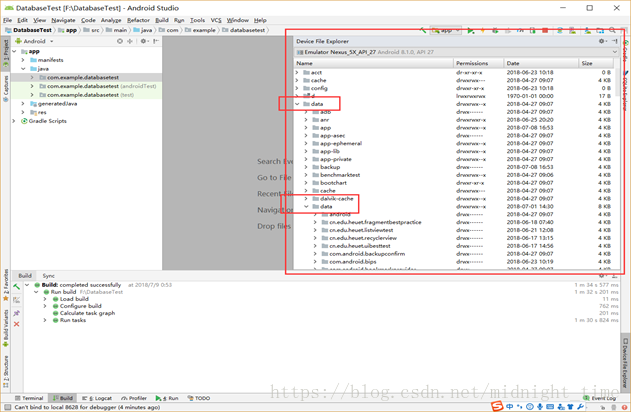The image size is (631, 412).
Task: Run the app with green play button
Action: 470,31
